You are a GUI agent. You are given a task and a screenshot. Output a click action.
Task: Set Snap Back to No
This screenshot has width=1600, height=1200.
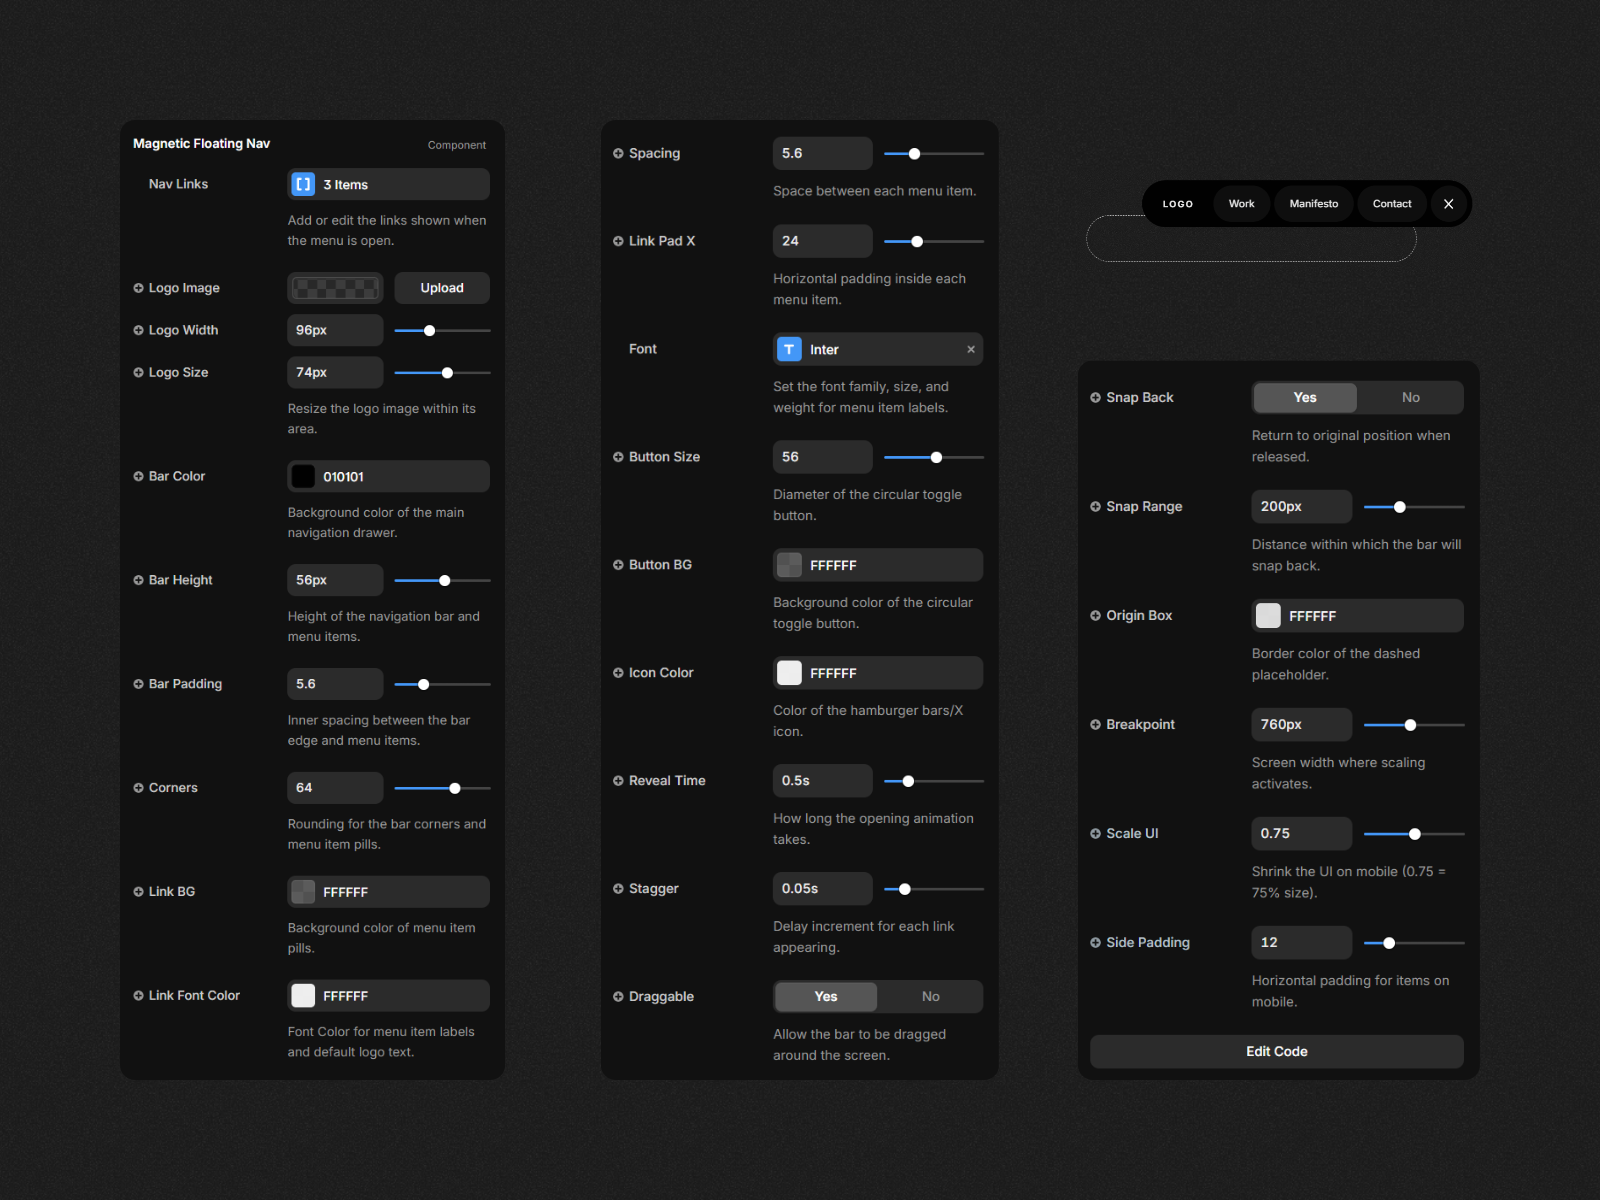(1410, 397)
